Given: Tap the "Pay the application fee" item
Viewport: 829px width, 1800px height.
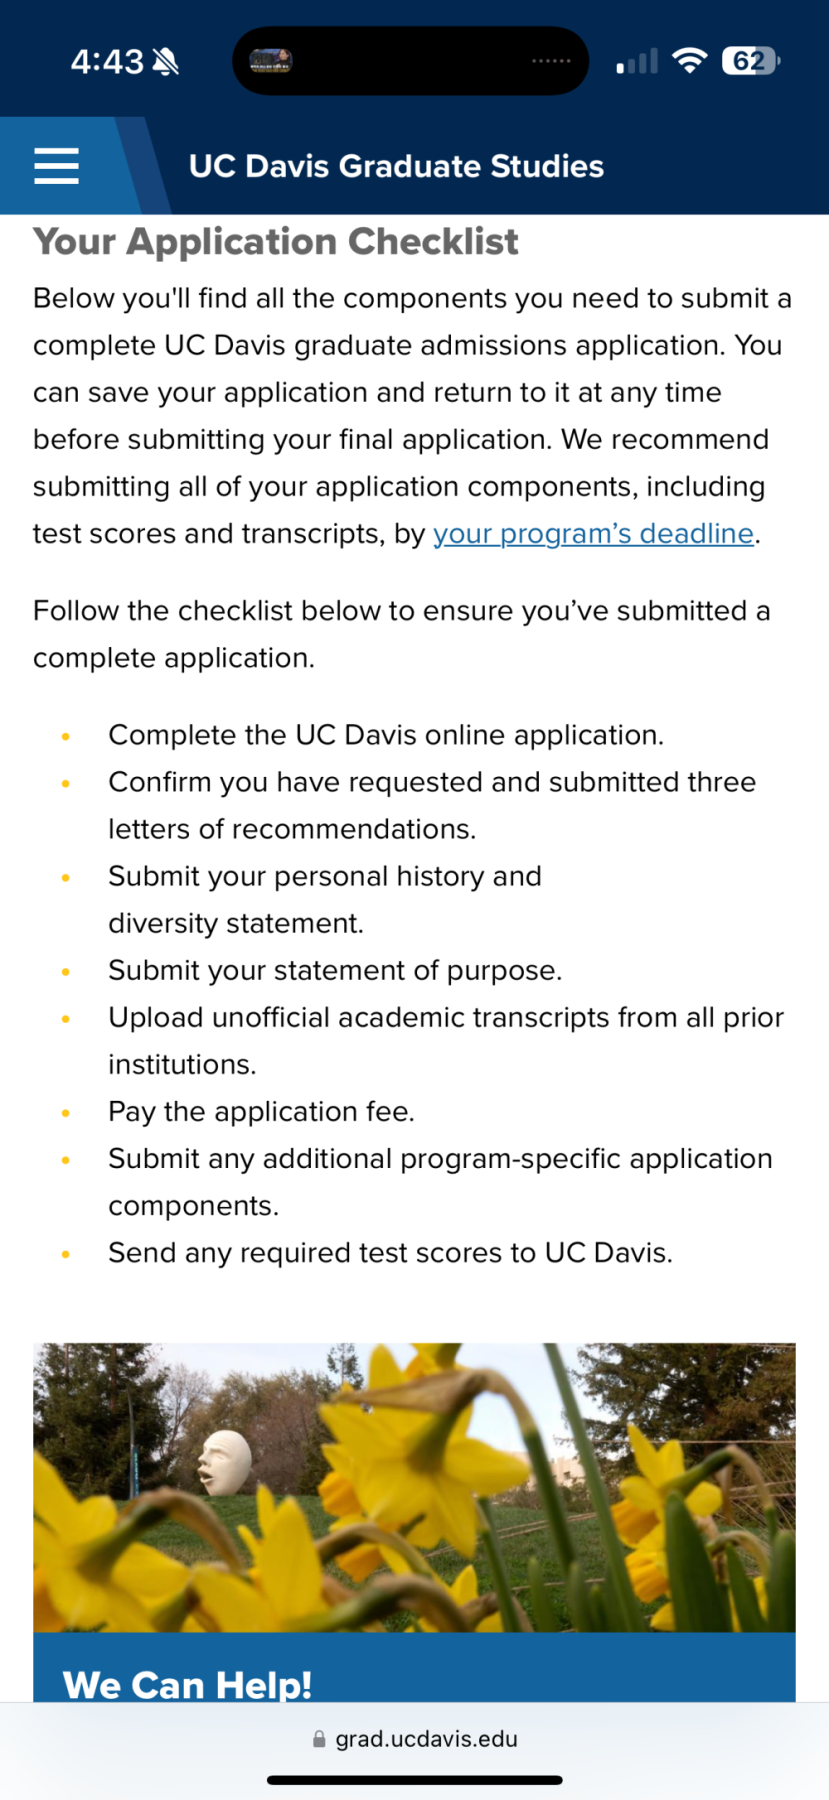Looking at the screenshot, I should point(261,1112).
